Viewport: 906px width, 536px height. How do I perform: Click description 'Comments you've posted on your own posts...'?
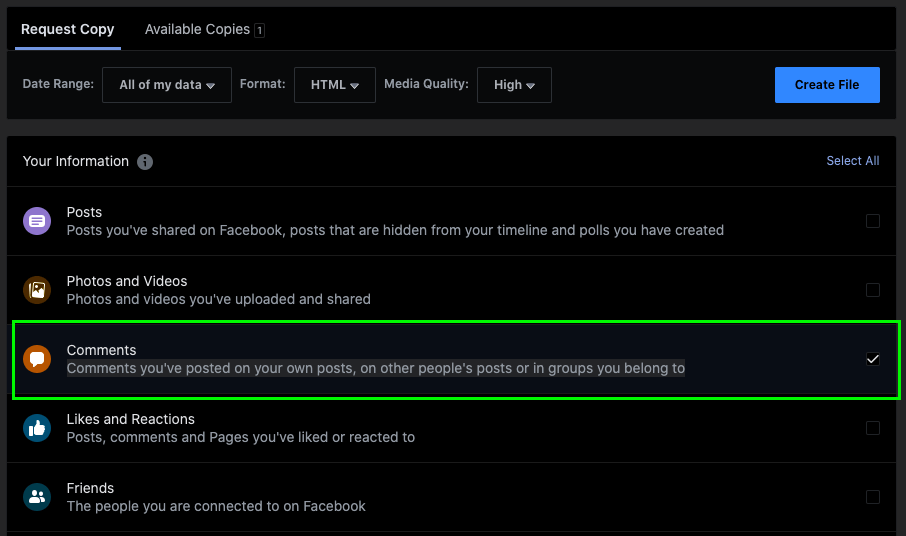point(376,368)
